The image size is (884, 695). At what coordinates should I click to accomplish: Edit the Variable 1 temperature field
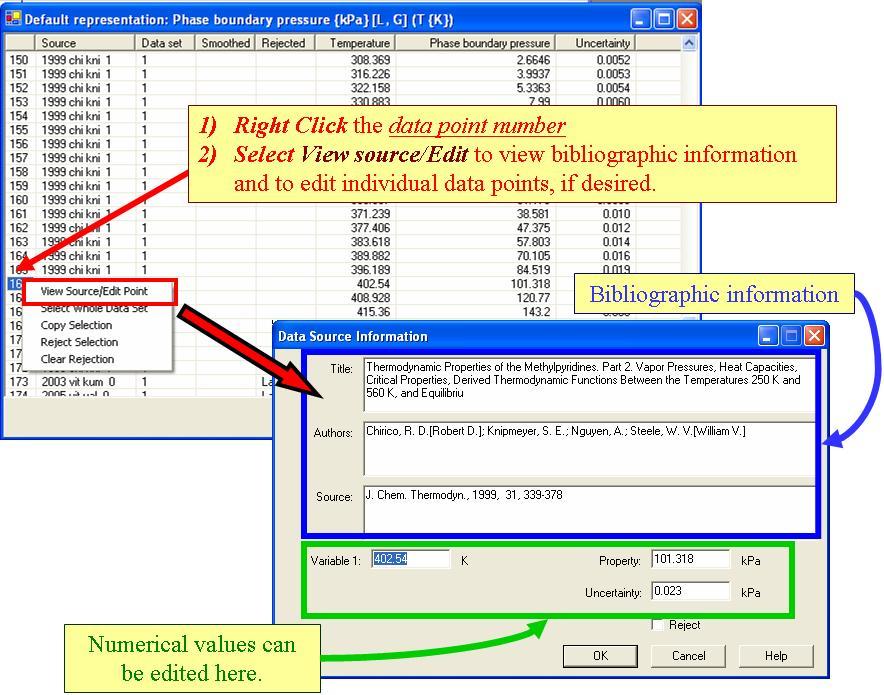click(410, 560)
